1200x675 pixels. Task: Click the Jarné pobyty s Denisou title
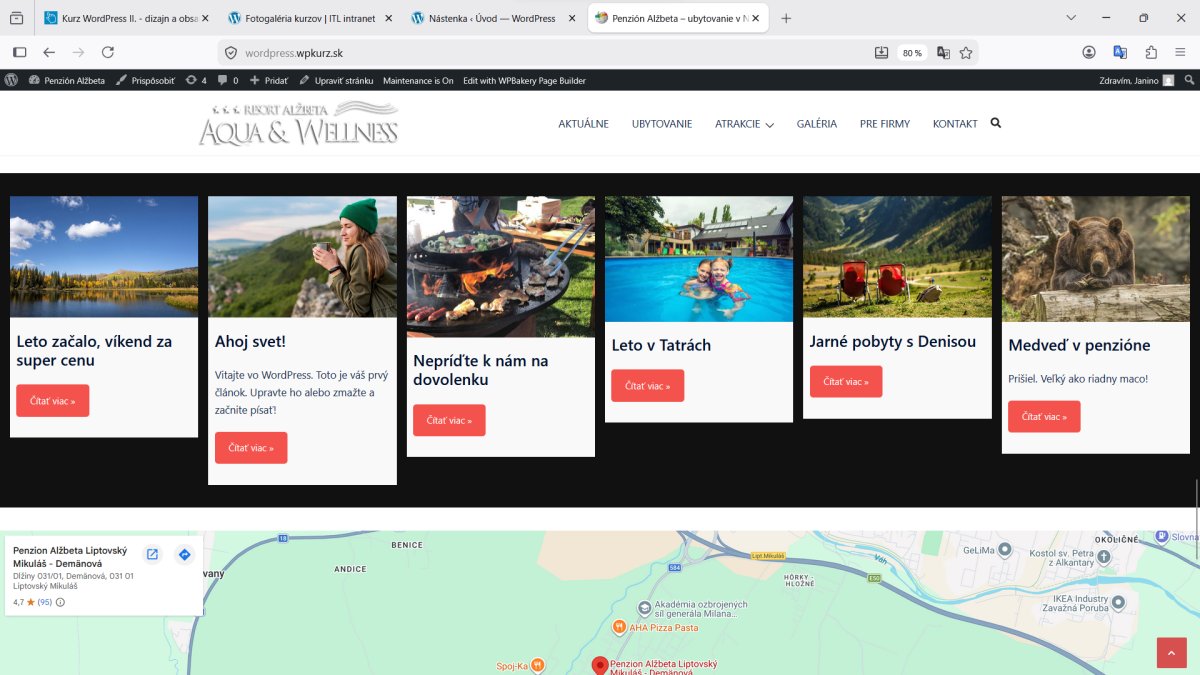pyautogui.click(x=893, y=341)
